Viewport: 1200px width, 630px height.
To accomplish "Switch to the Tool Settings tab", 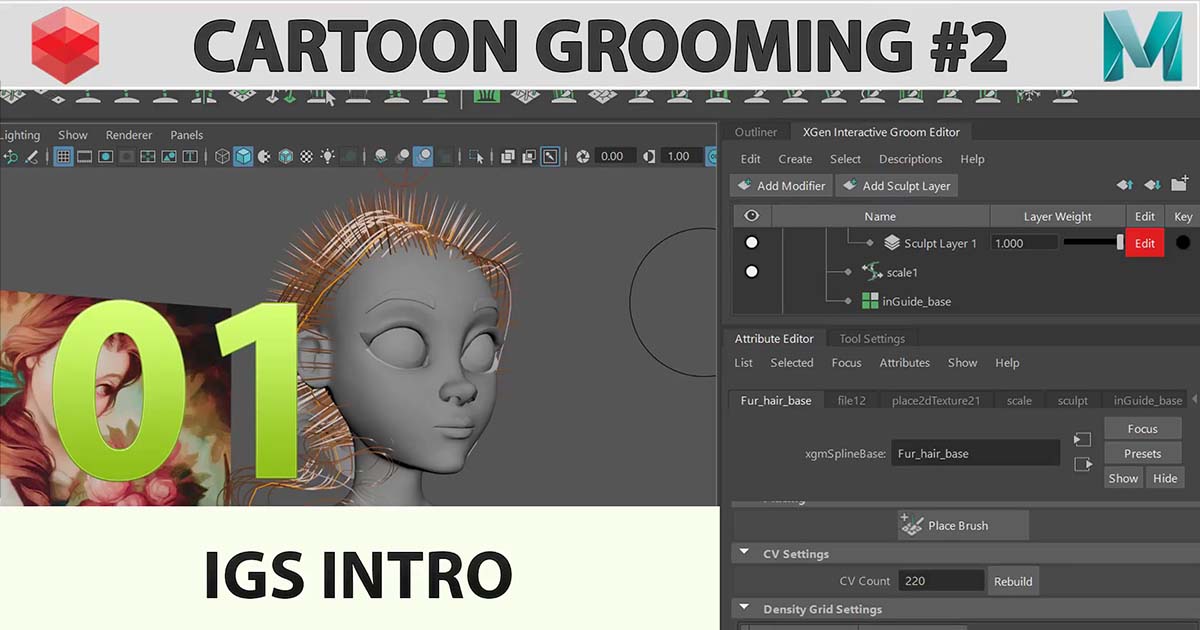I will click(872, 339).
